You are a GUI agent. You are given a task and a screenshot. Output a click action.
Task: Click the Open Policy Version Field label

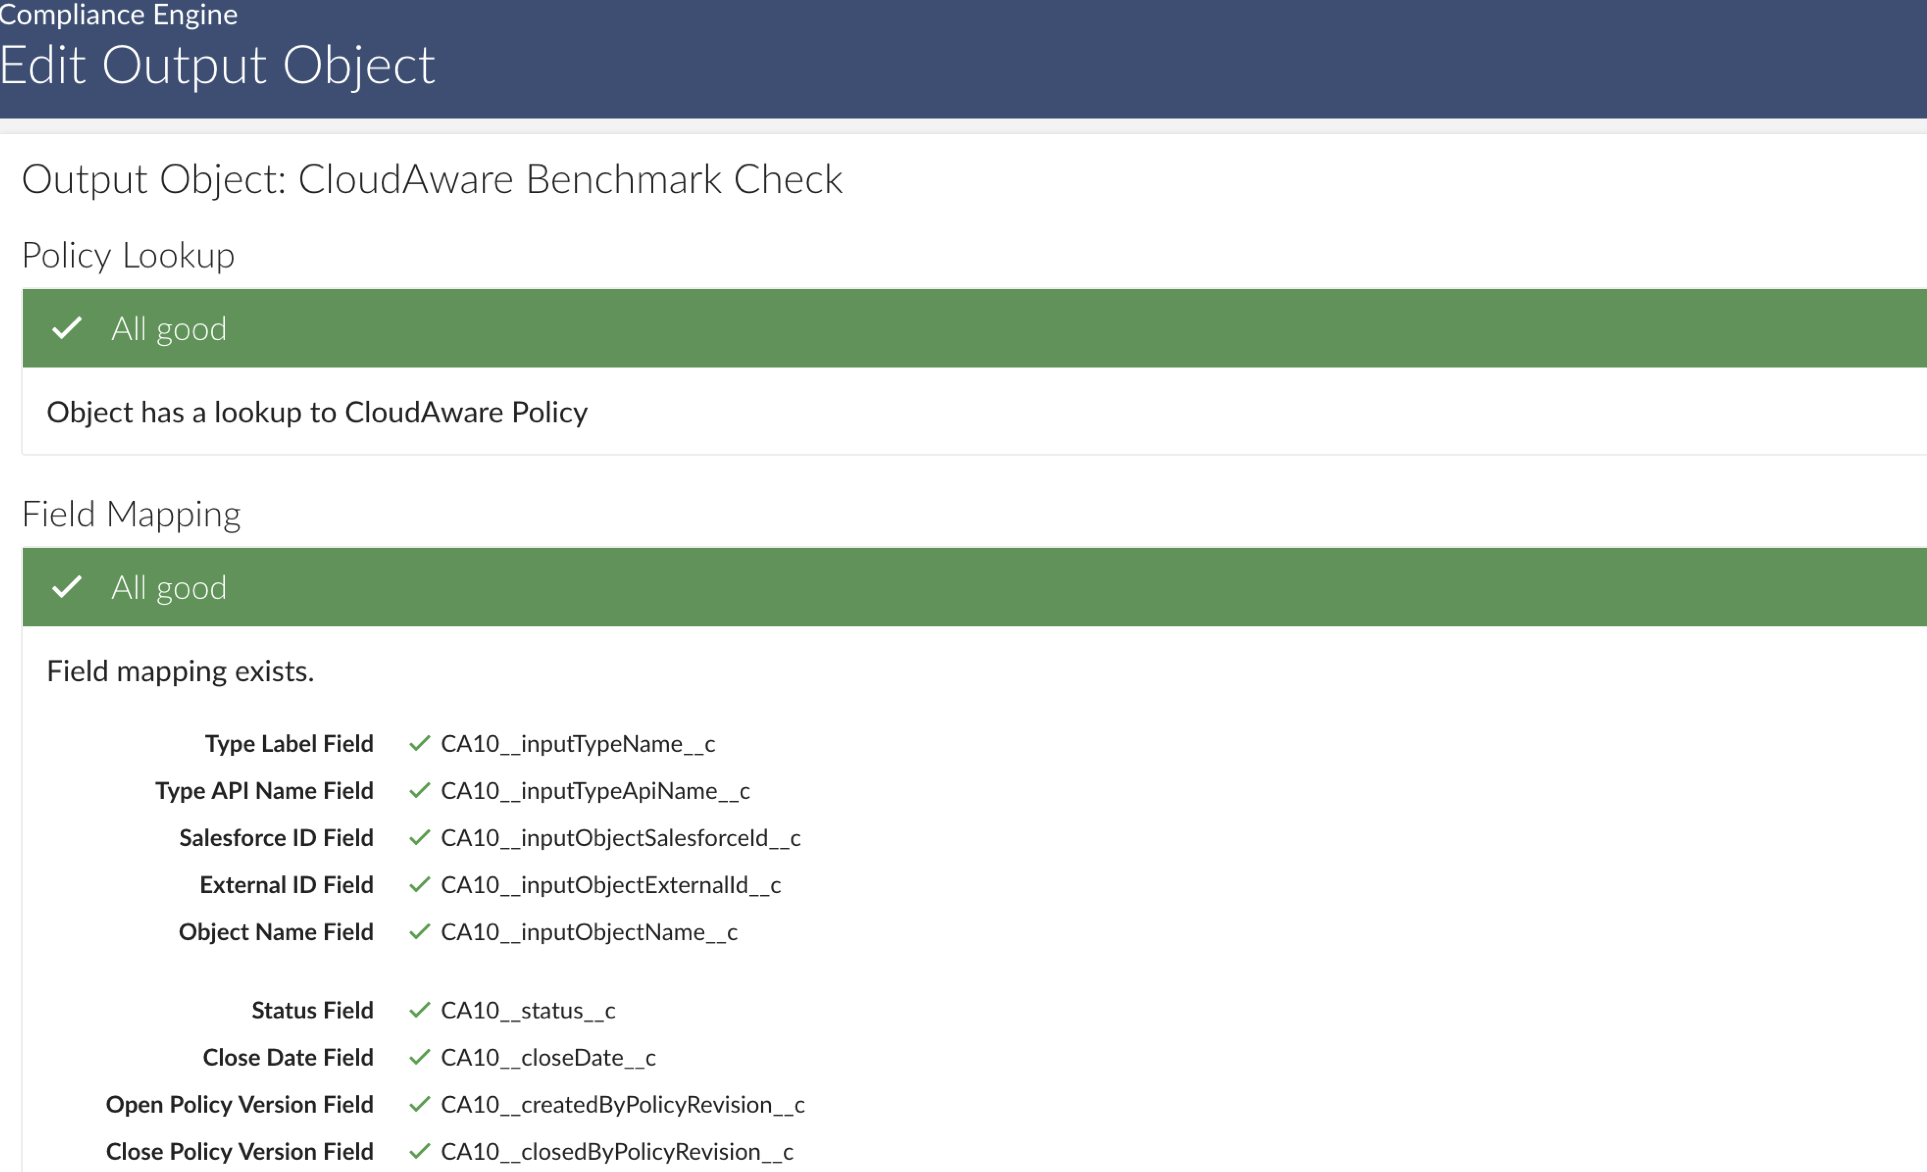tap(239, 1104)
